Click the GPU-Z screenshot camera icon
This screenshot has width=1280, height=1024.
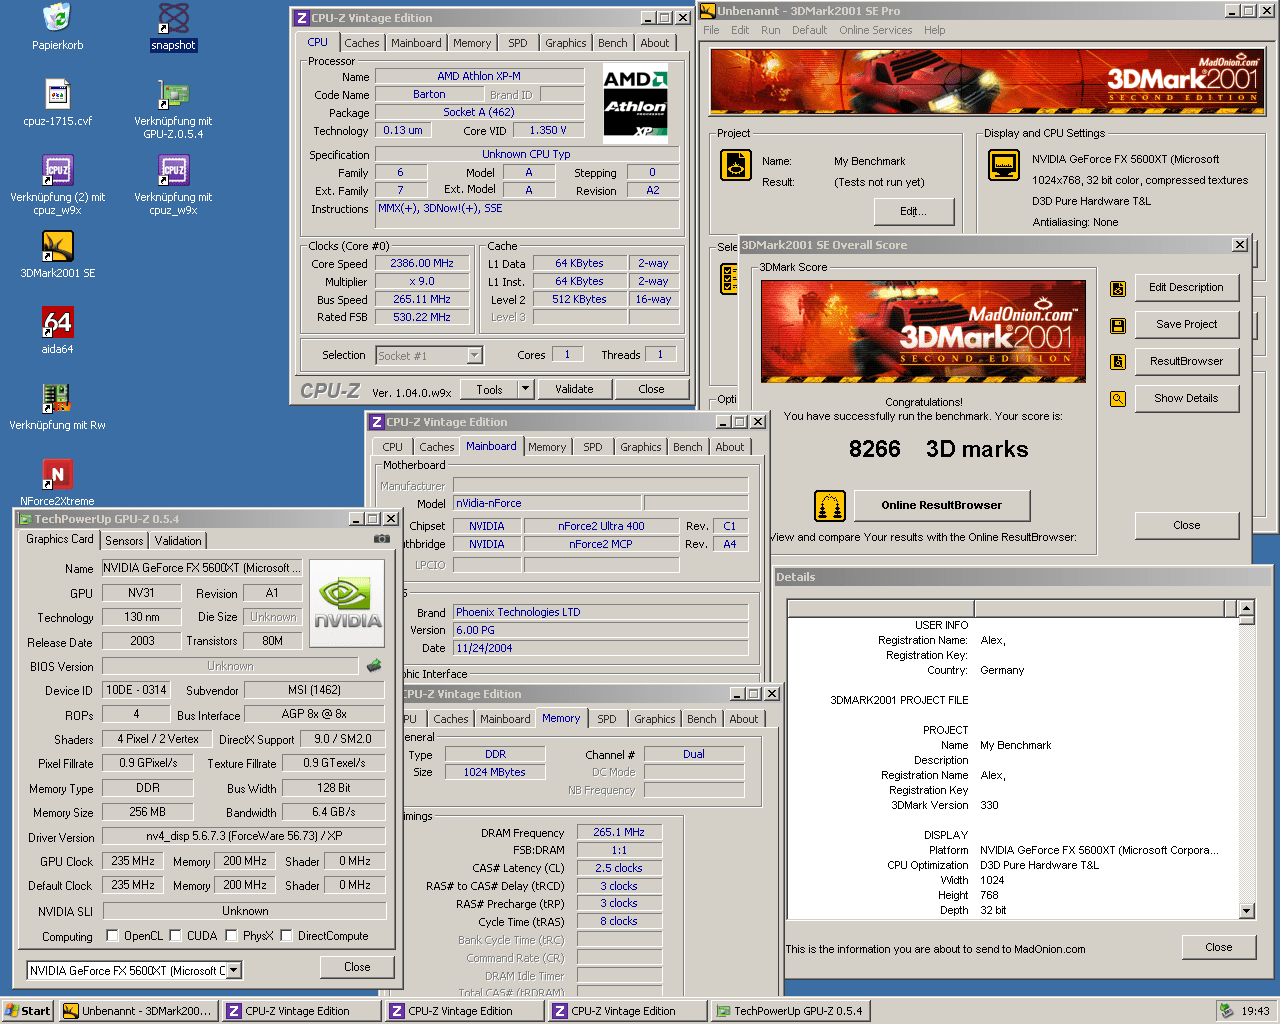381,539
